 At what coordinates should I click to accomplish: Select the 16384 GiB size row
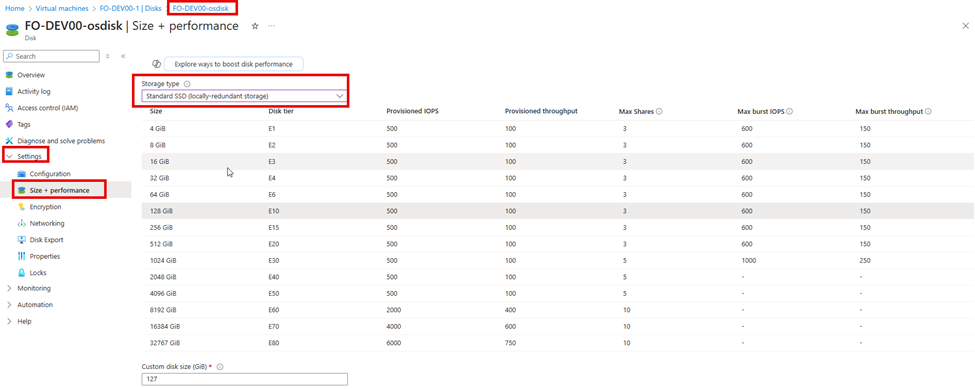point(558,326)
